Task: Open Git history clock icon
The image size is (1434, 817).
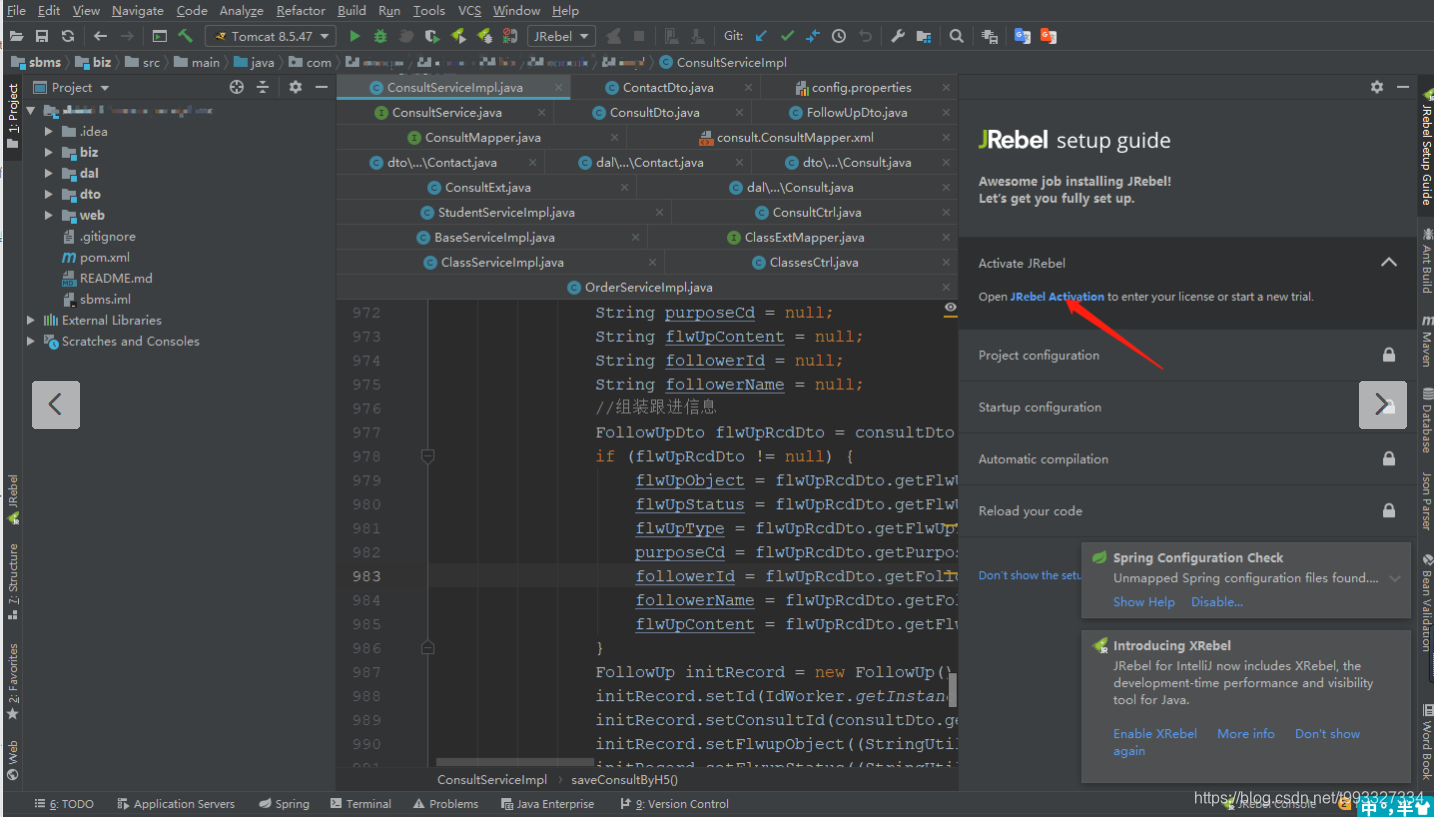Action: coord(839,36)
